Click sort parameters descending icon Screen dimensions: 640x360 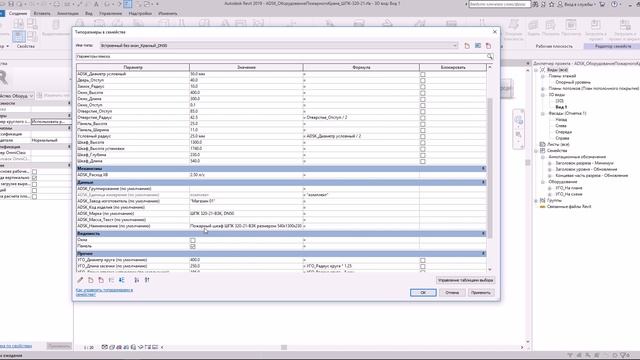tap(147, 280)
